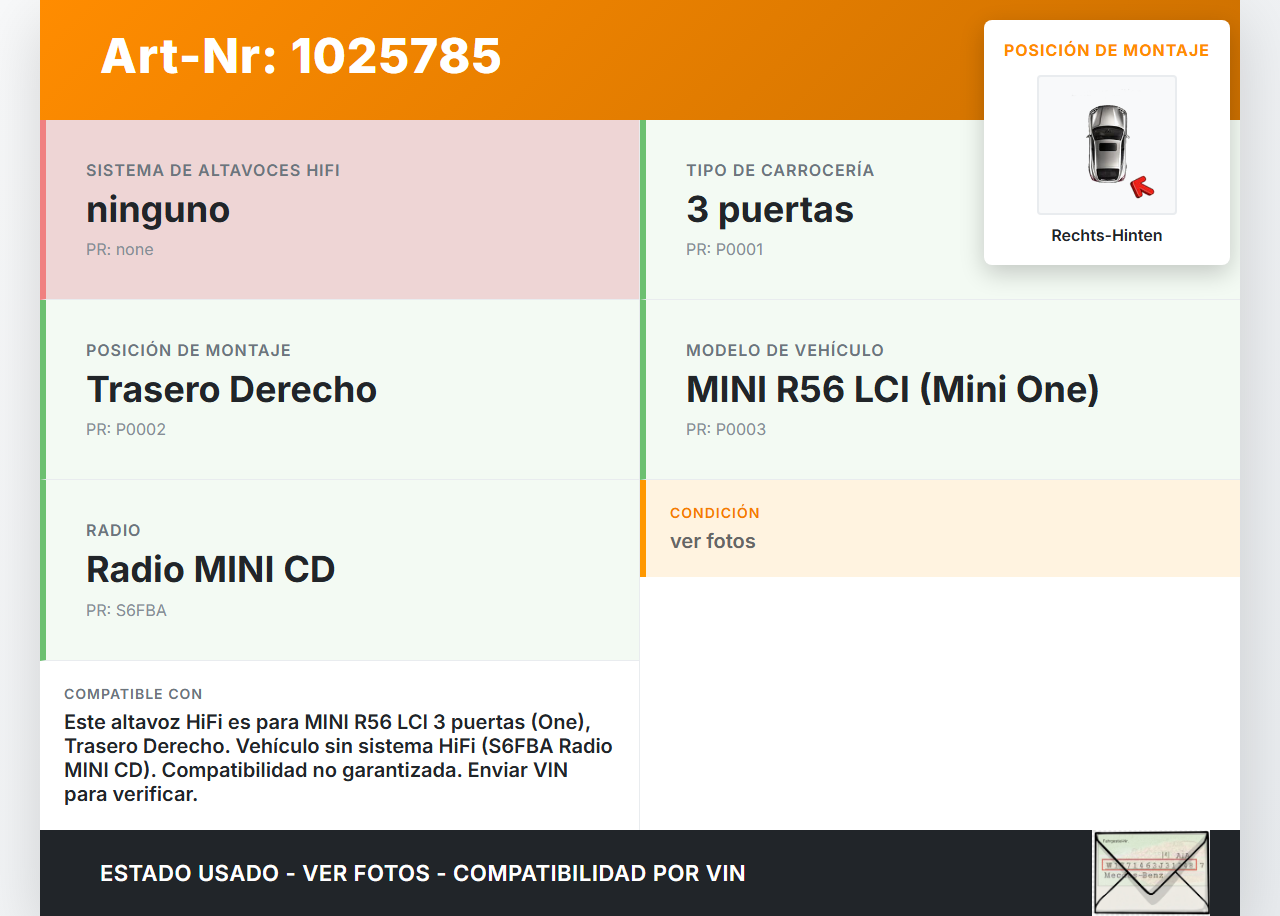Select the SISTEMA DE ALTAVOCES HIFI label
The height and width of the screenshot is (916, 1280).
click(x=213, y=170)
